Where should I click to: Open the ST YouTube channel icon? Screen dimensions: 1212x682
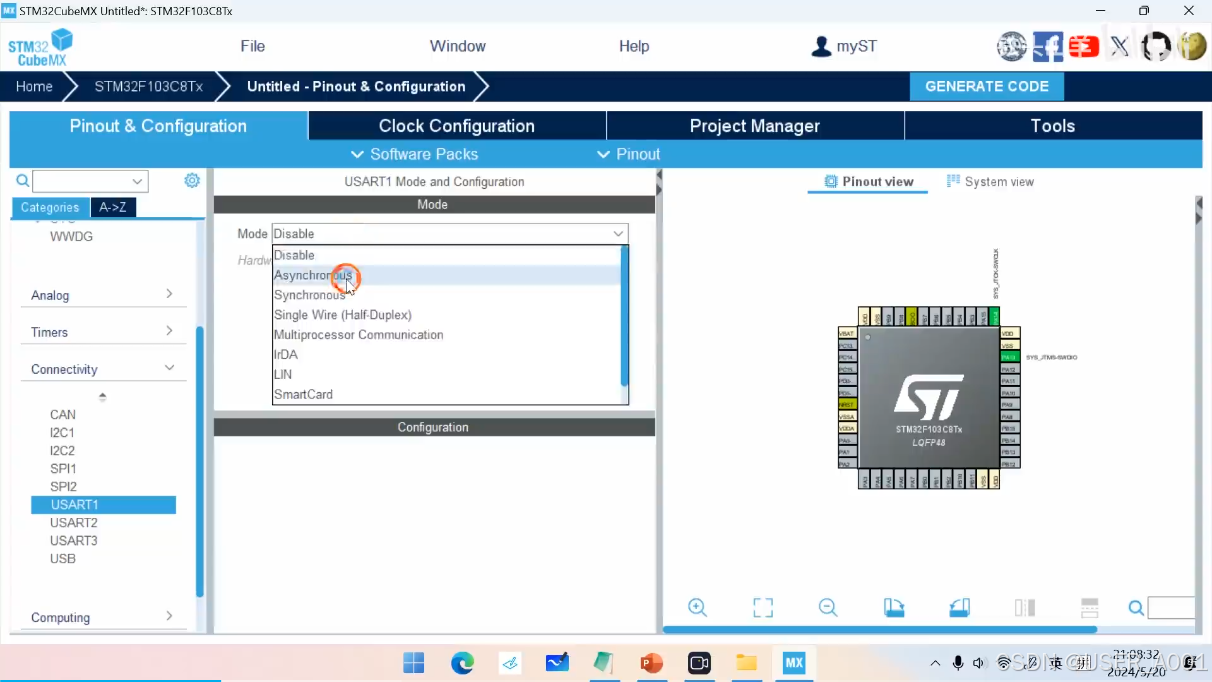pyautogui.click(x=1084, y=46)
